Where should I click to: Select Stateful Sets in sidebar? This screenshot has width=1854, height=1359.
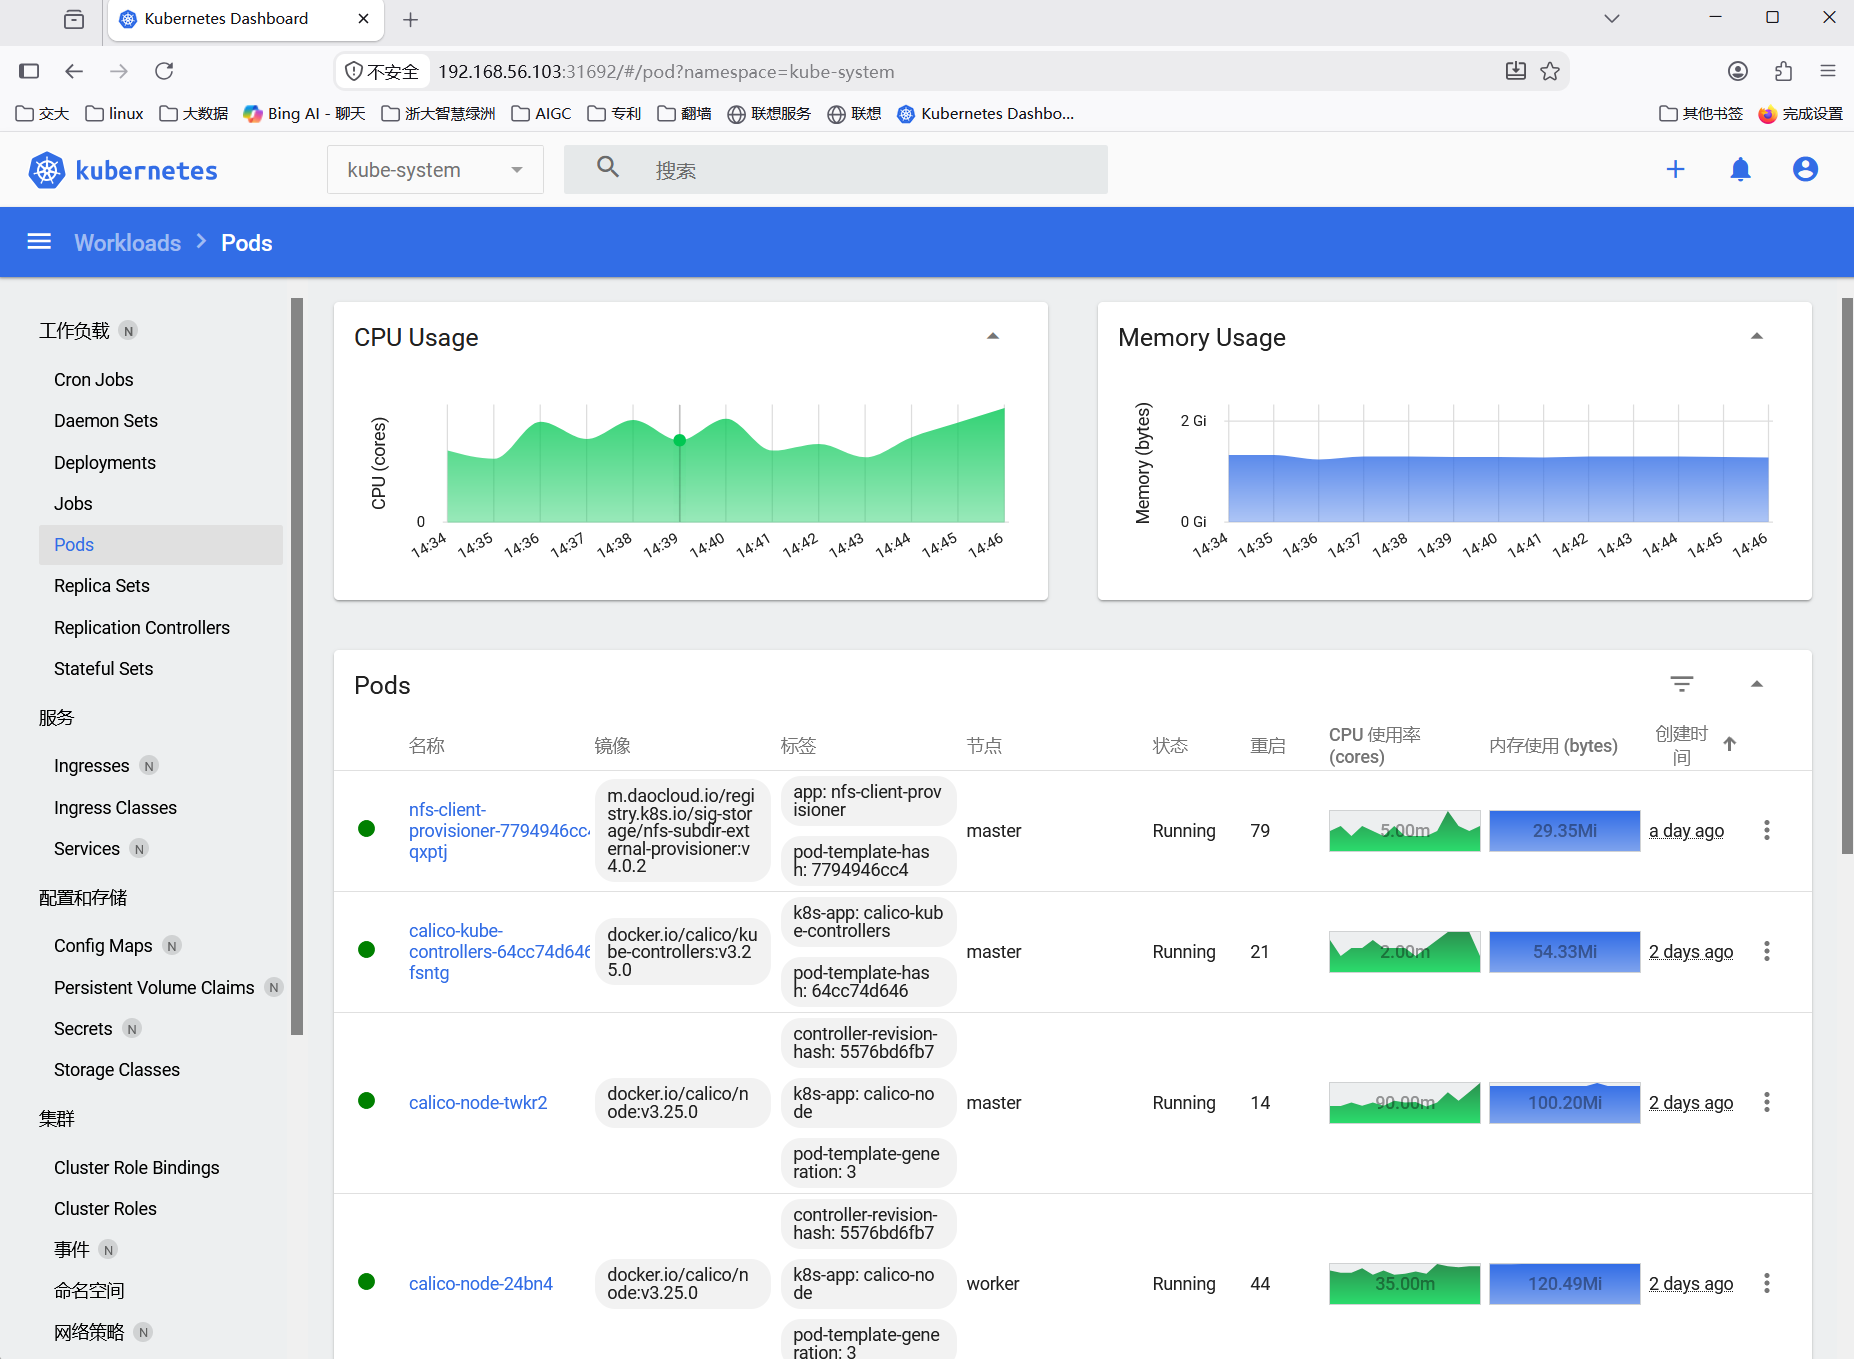coord(104,669)
